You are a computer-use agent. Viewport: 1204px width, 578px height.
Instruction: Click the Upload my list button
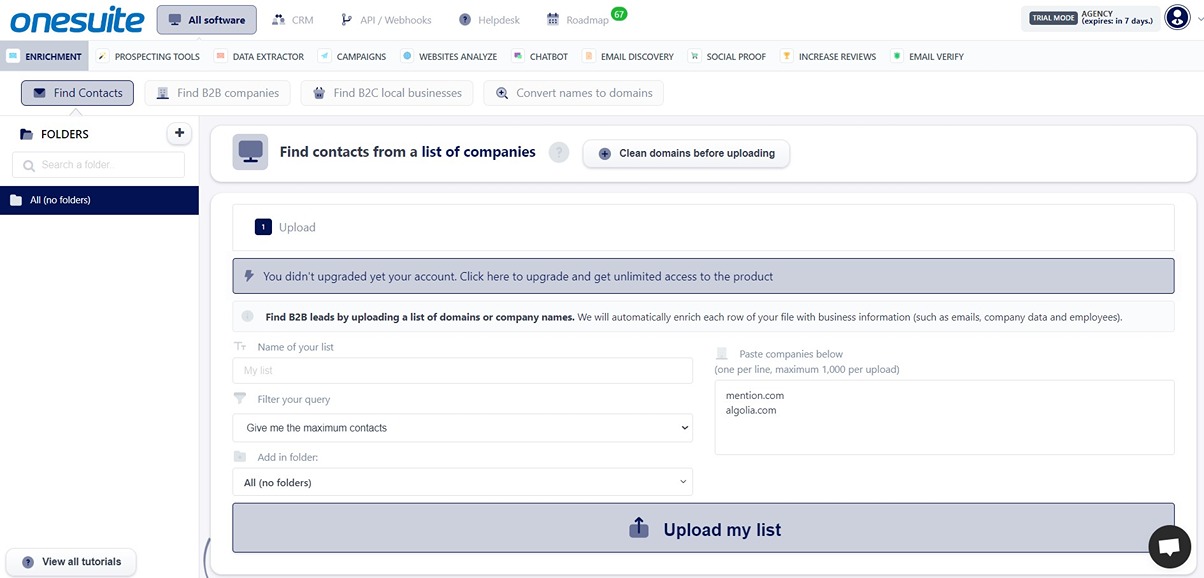703,528
